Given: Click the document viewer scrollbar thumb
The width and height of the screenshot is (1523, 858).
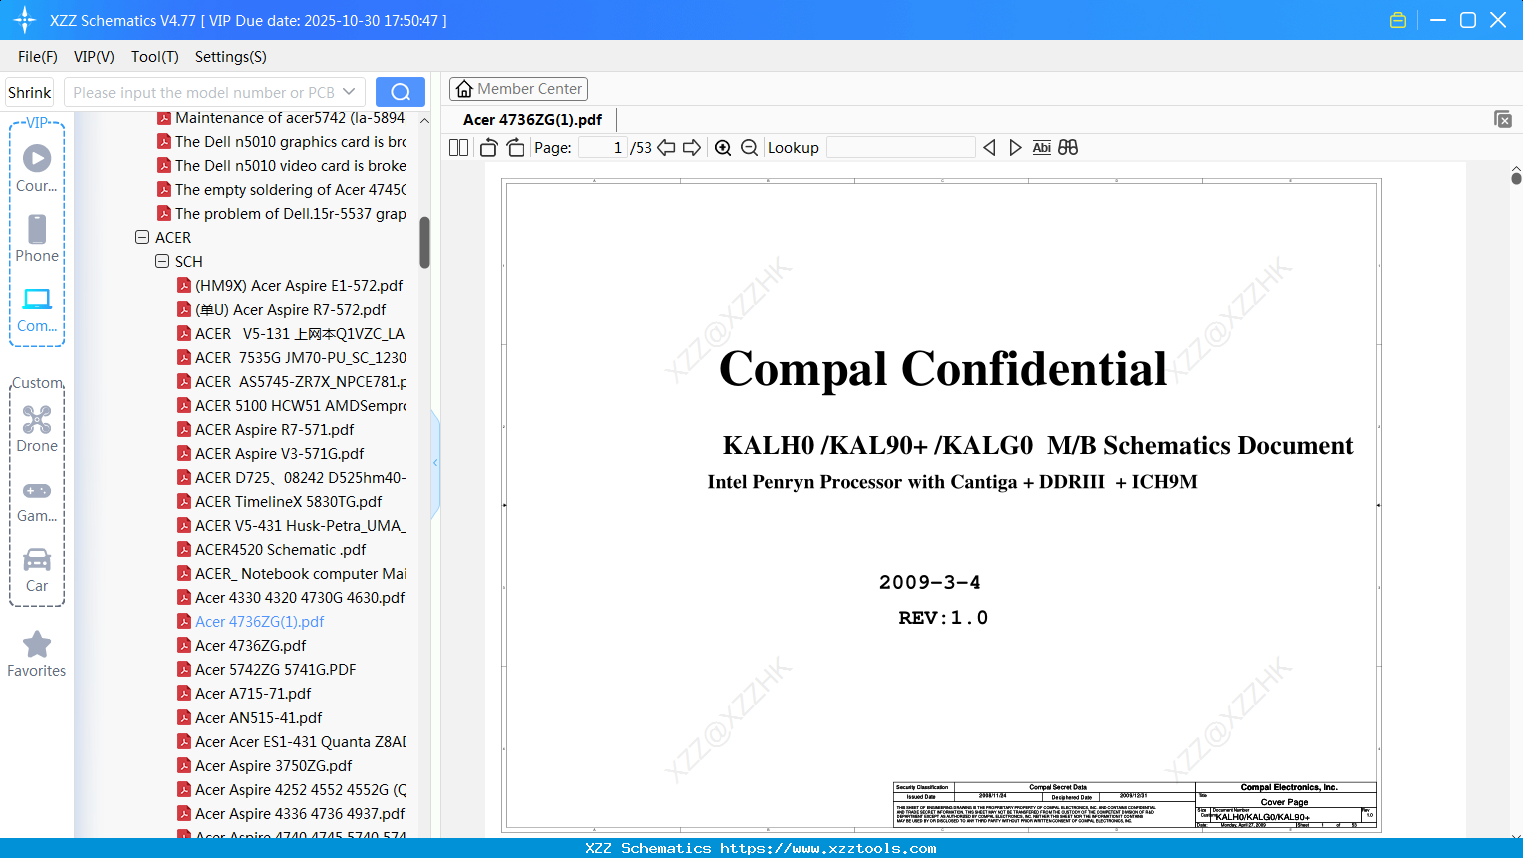Looking at the screenshot, I should pyautogui.click(x=1516, y=178).
